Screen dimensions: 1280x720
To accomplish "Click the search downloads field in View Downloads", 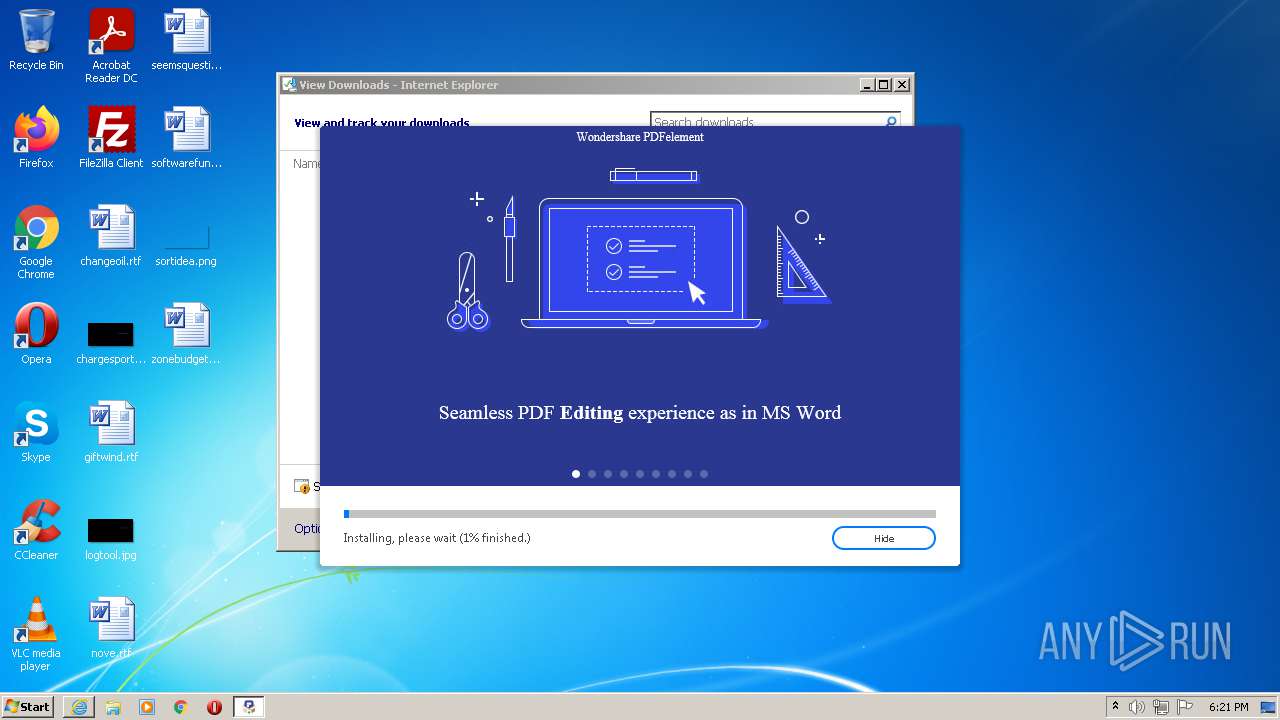I will pos(766,121).
